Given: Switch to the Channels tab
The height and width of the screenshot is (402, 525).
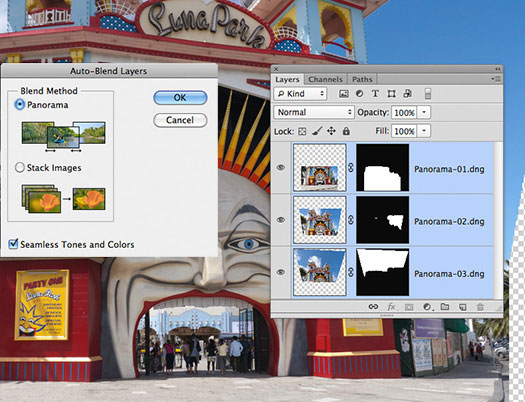Looking at the screenshot, I should coord(325,80).
